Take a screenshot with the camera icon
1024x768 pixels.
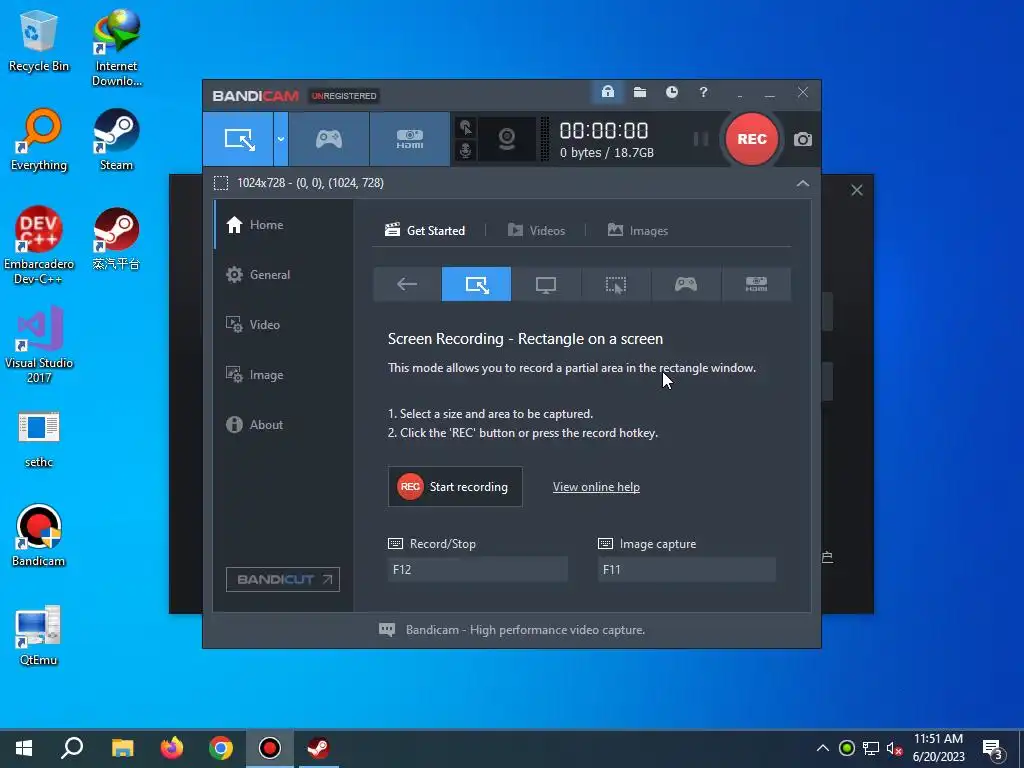click(803, 139)
